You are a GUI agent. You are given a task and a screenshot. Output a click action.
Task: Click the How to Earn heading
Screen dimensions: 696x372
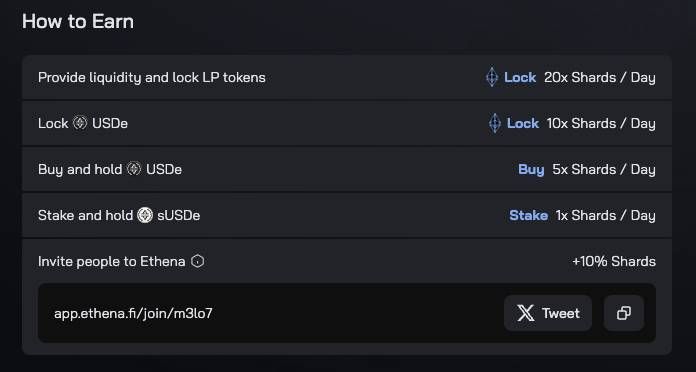pos(78,21)
